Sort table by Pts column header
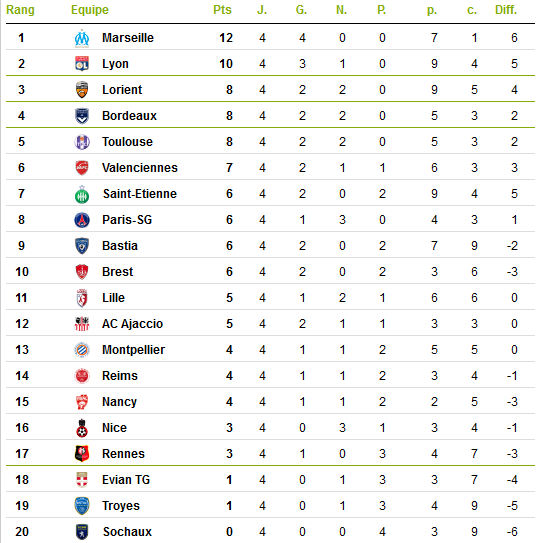This screenshot has width=536, height=543. click(222, 10)
